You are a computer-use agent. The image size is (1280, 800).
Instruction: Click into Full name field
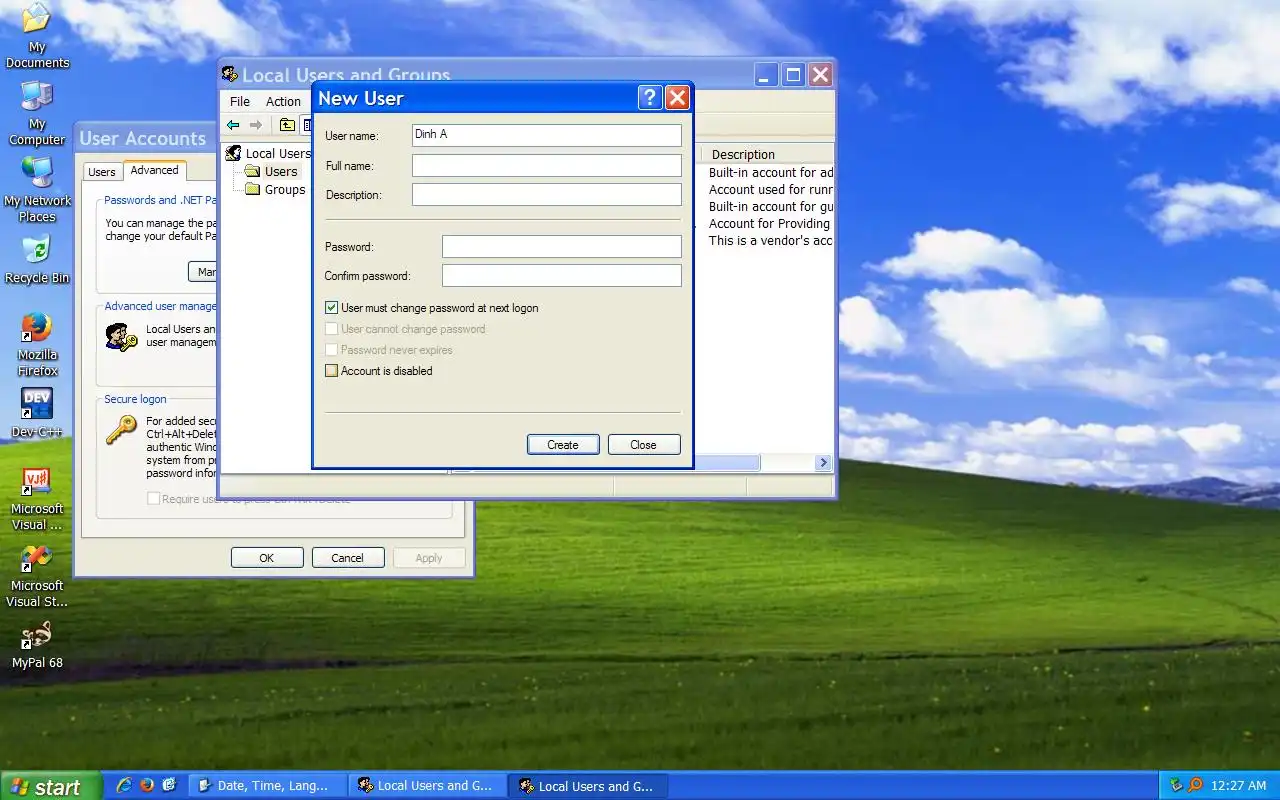547,165
